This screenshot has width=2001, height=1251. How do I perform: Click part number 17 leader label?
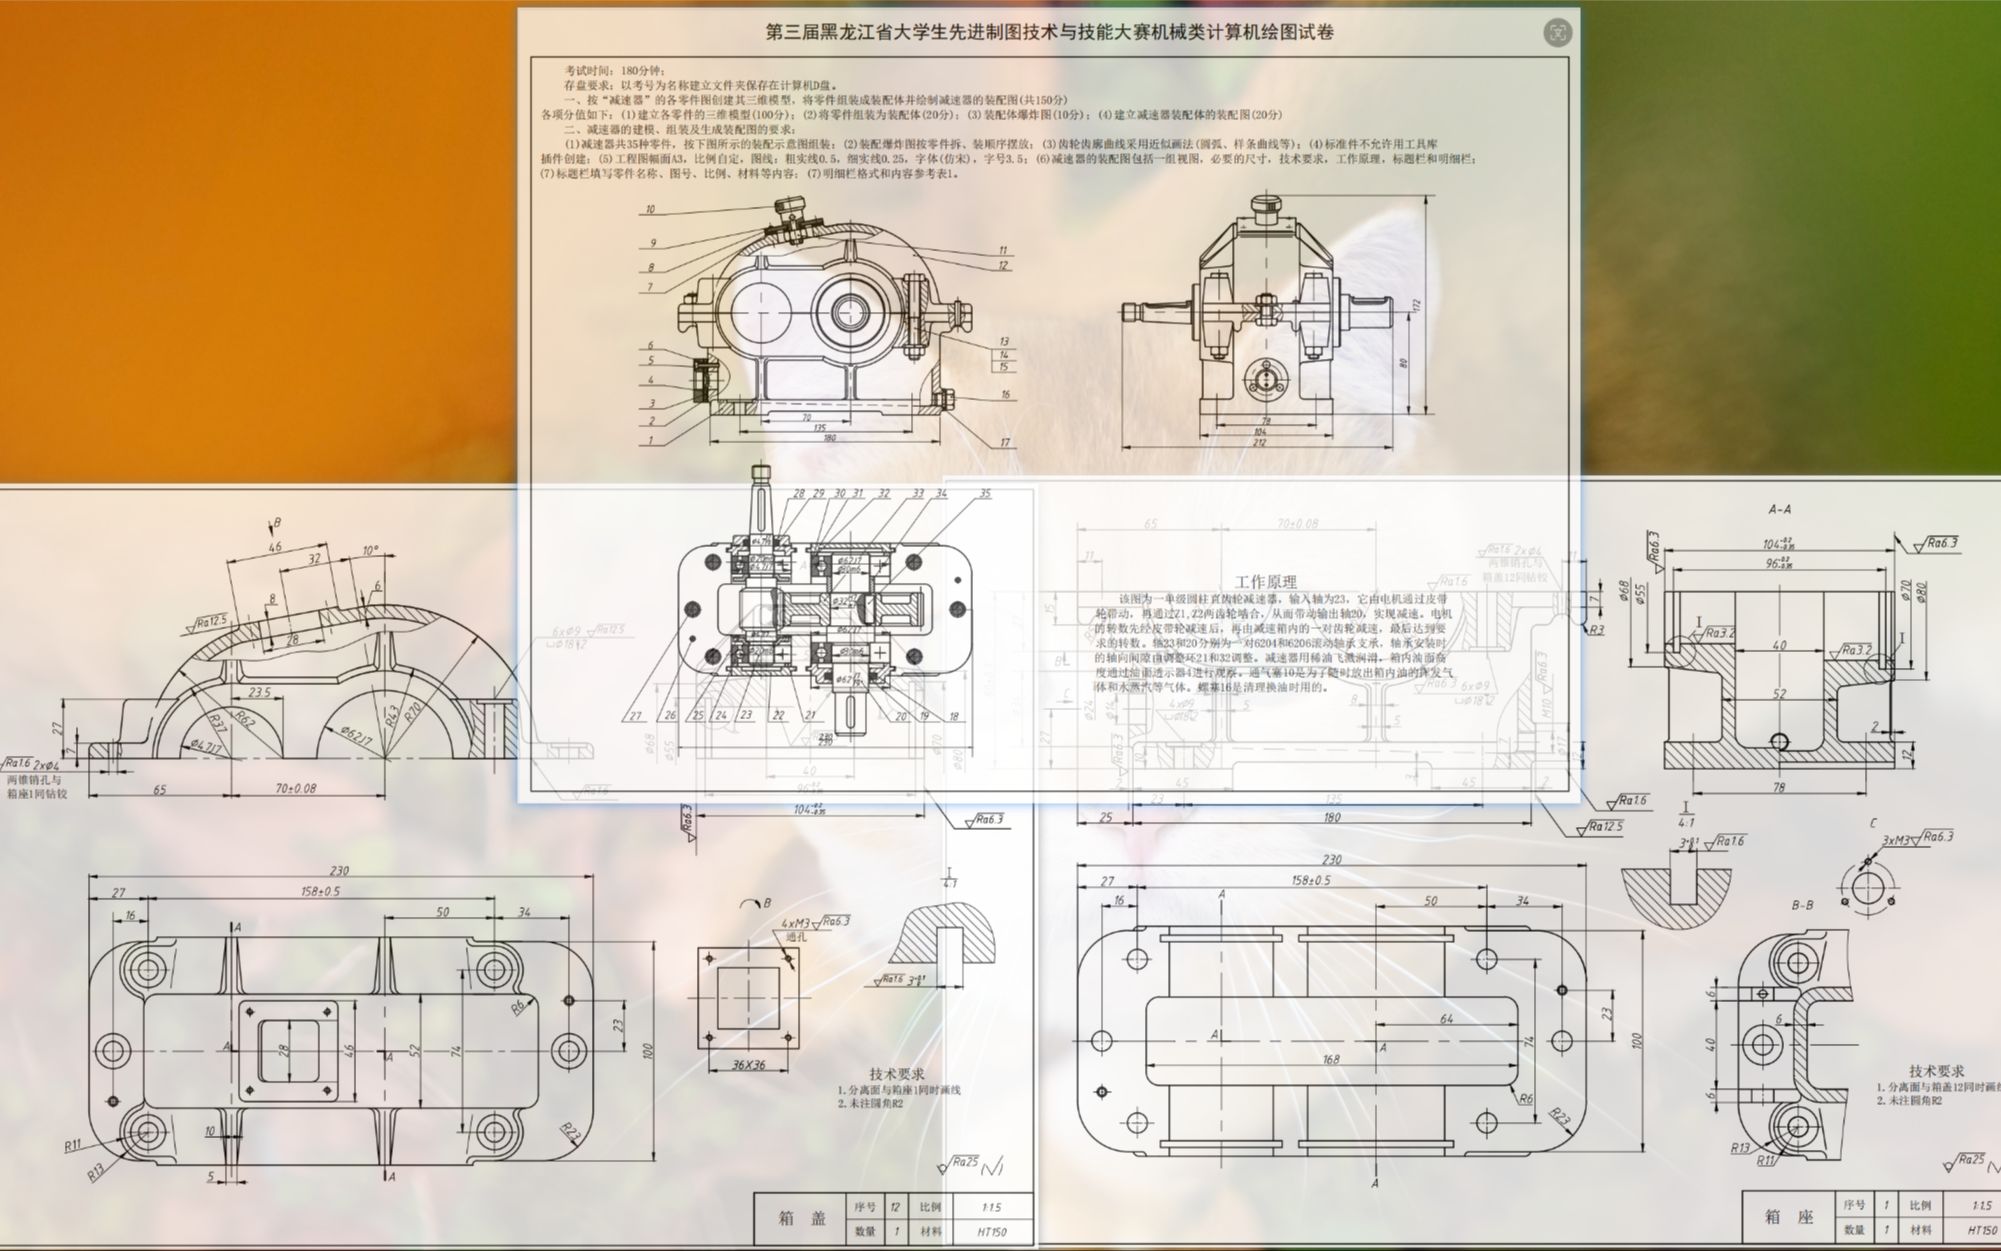tap(1004, 442)
